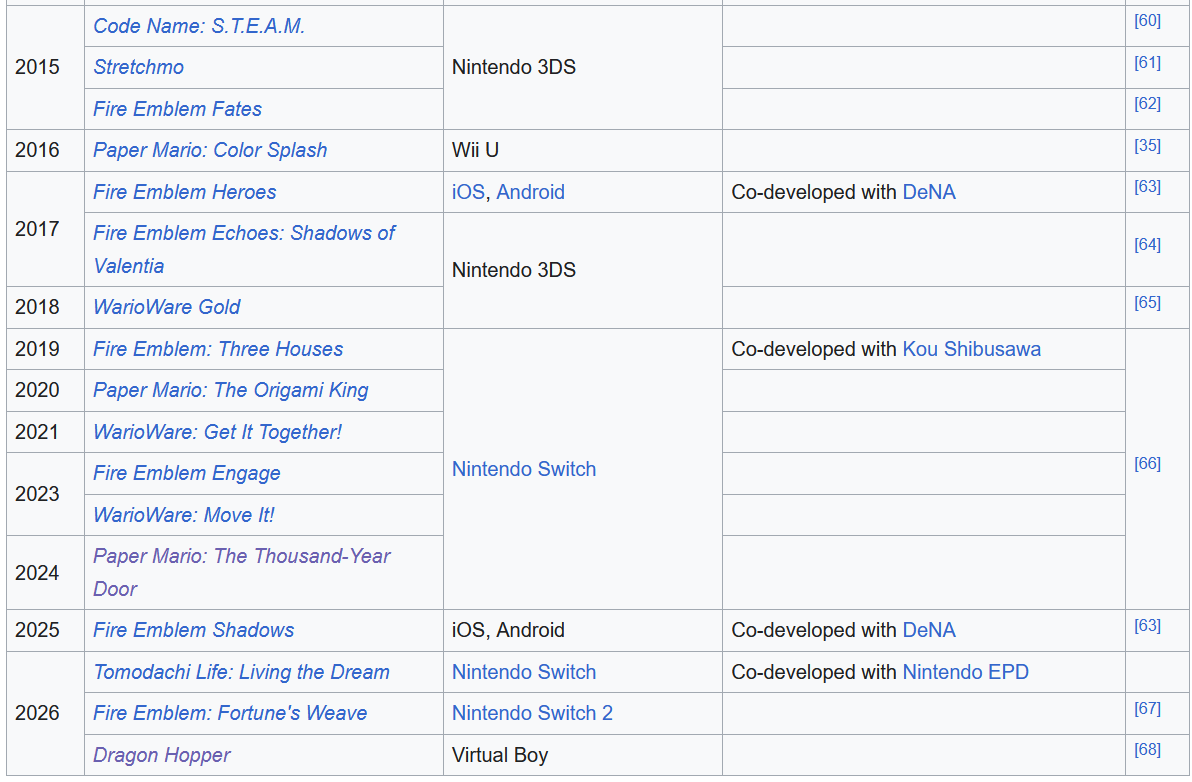Open the WarioWare Gold link
This screenshot has width=1192, height=782.
point(166,306)
